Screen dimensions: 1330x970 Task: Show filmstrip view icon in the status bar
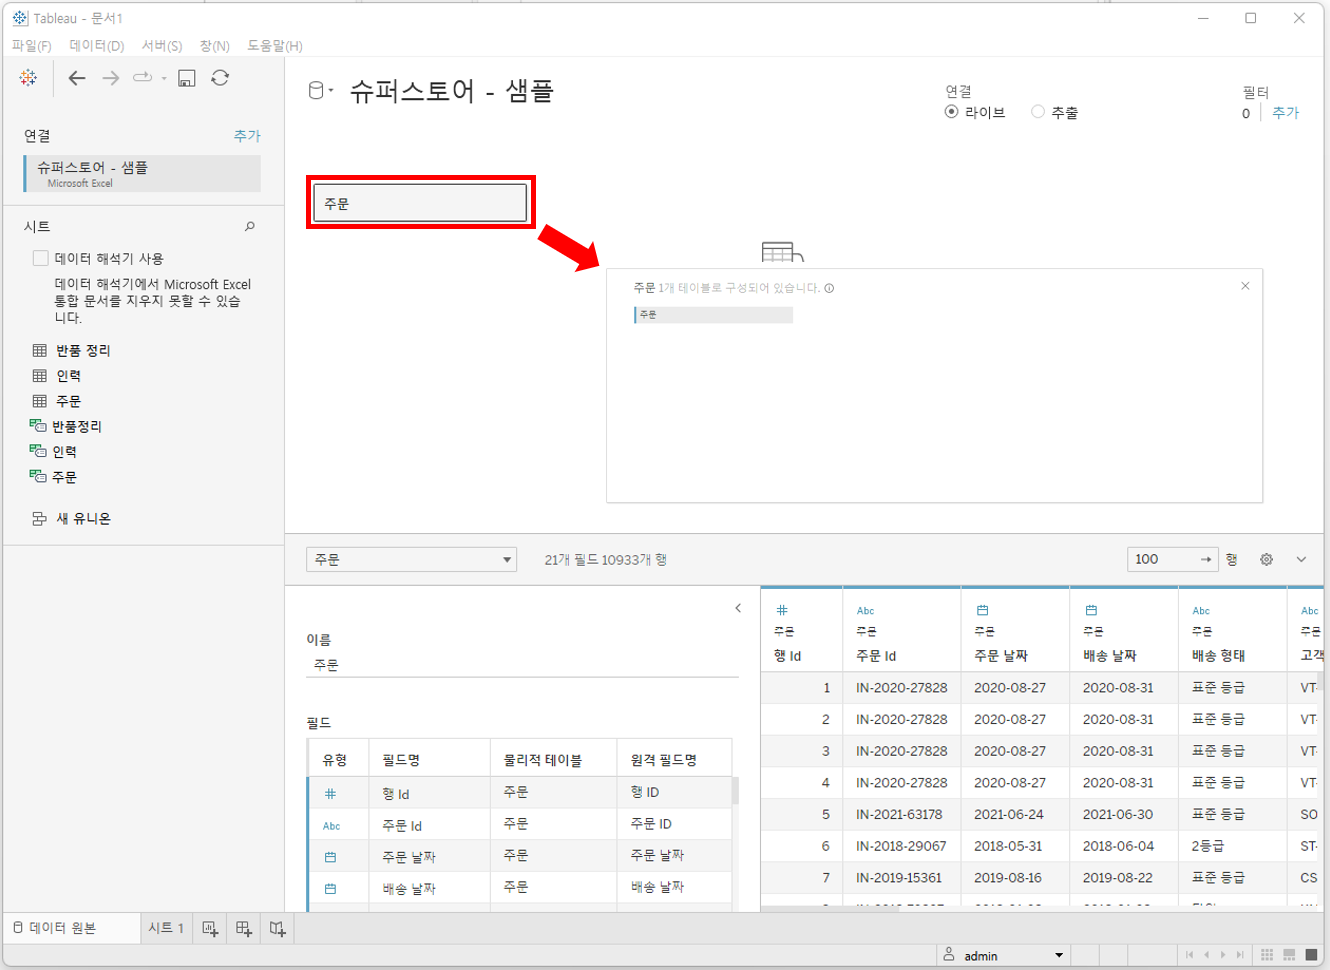tap(1289, 955)
